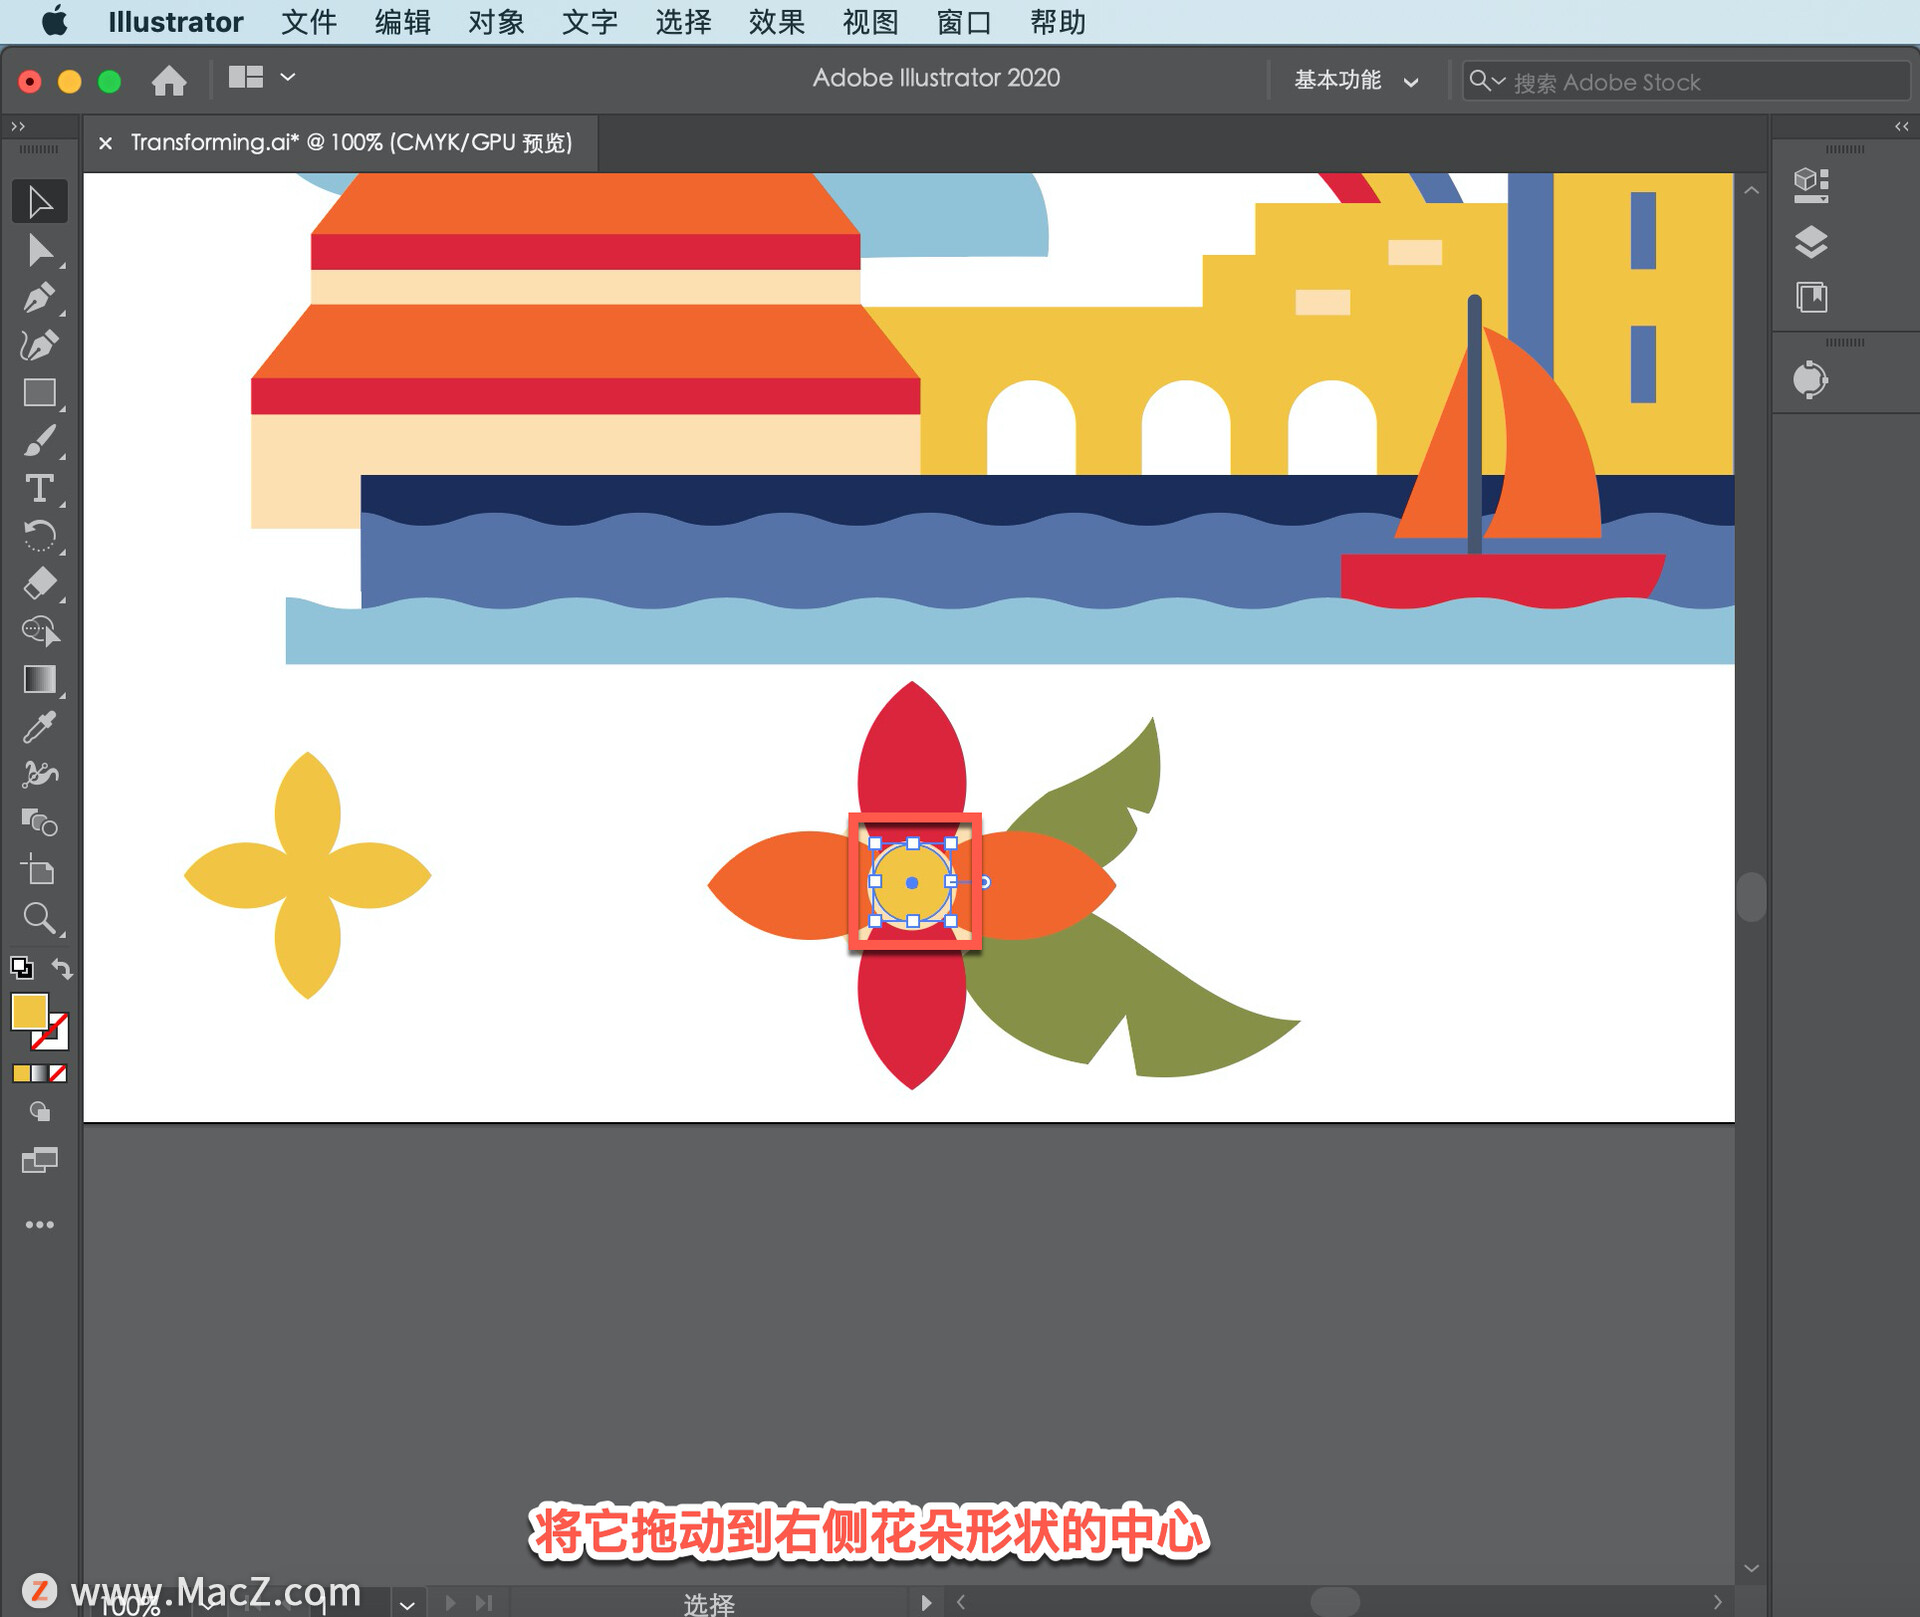Image resolution: width=1920 pixels, height=1617 pixels.
Task: Pick the Type tool
Action: [x=39, y=488]
